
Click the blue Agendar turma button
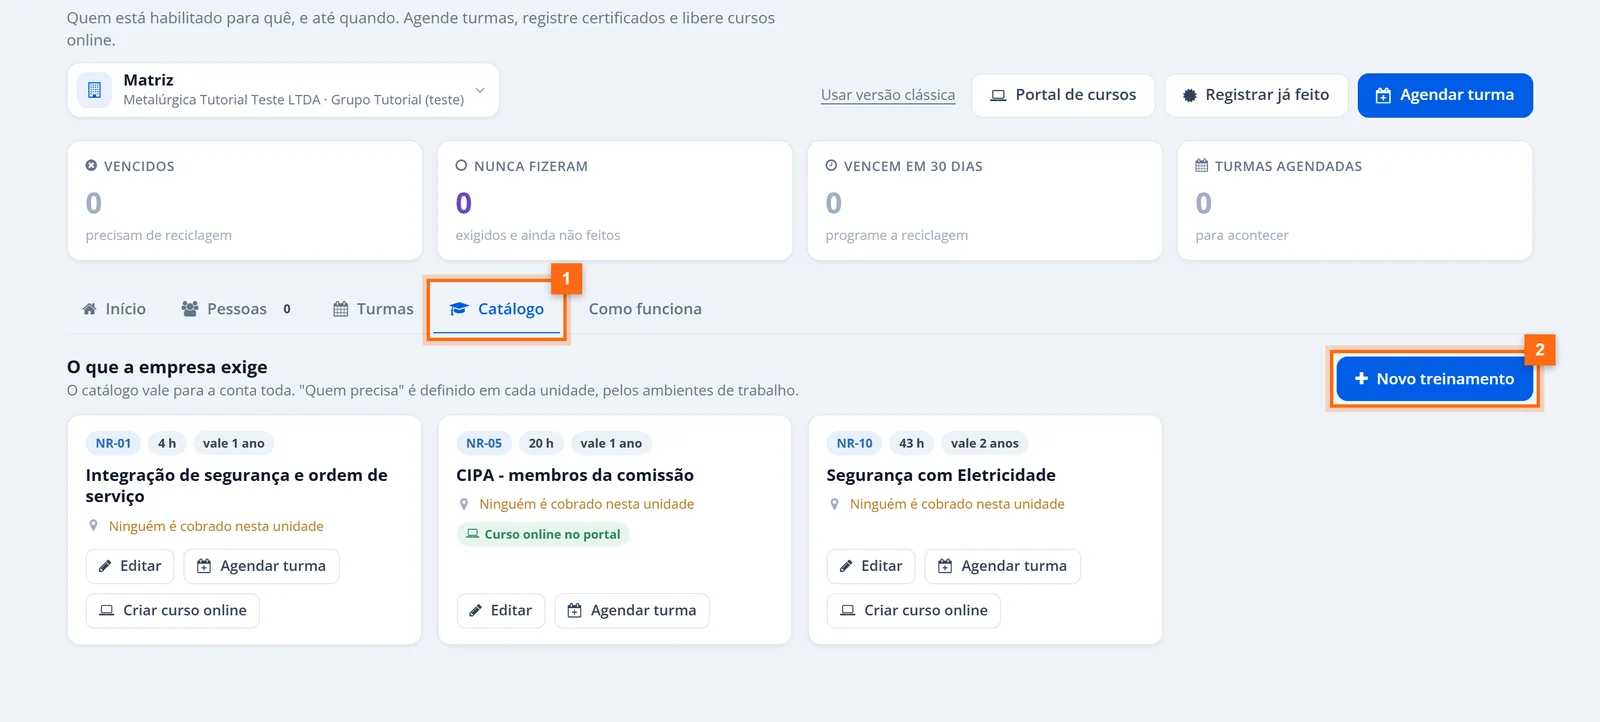1445,95
